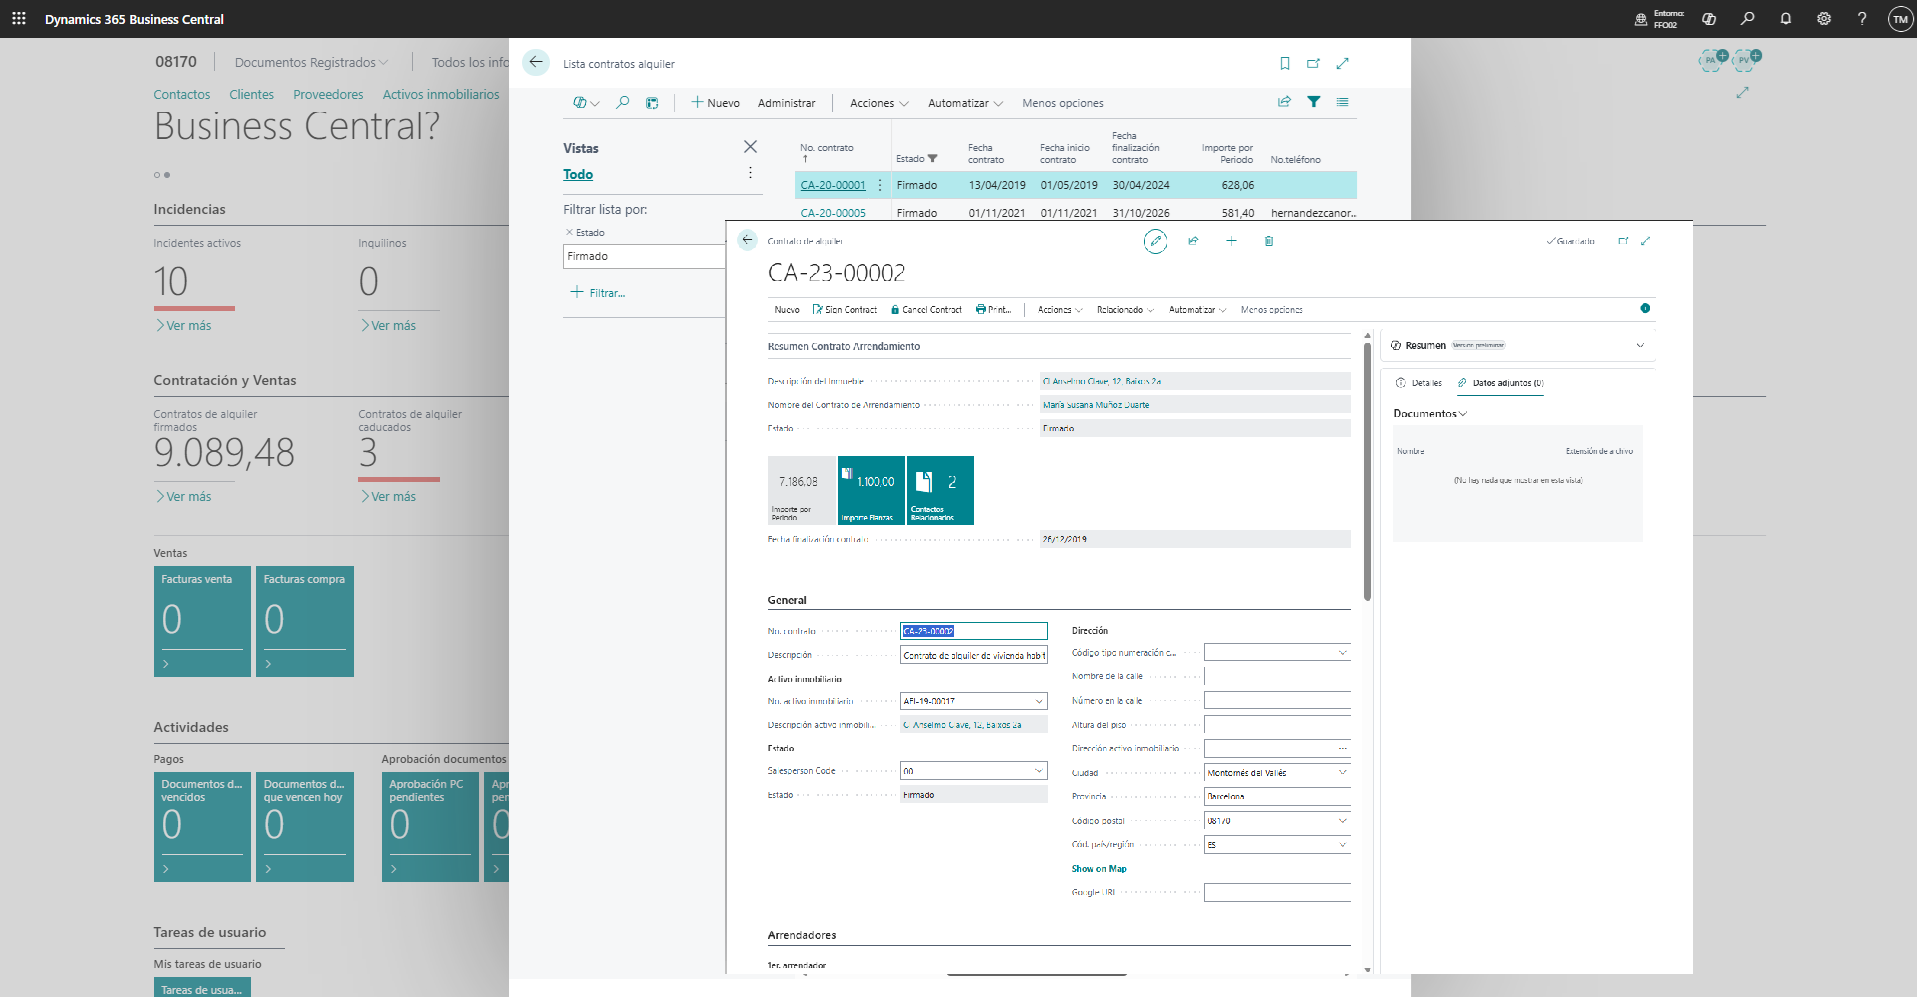Click the Share icon in list toolbar

(x=1284, y=102)
